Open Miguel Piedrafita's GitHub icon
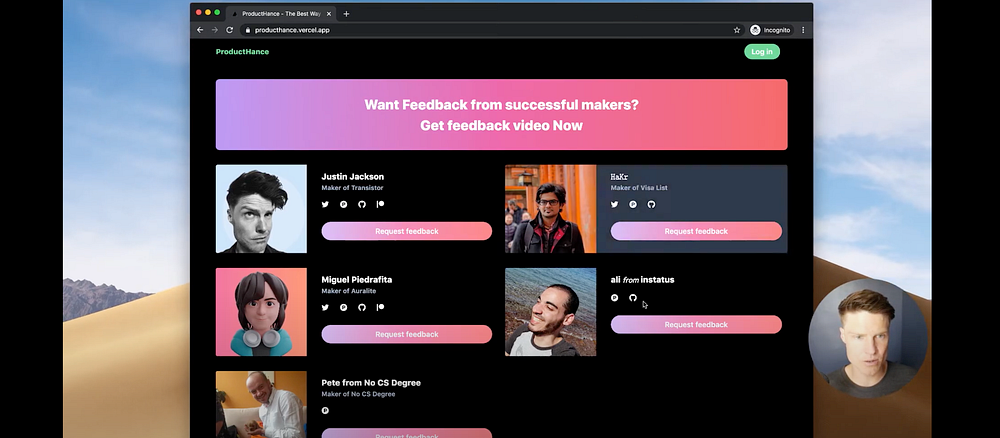Viewport: 1000px width, 438px height. (x=362, y=307)
